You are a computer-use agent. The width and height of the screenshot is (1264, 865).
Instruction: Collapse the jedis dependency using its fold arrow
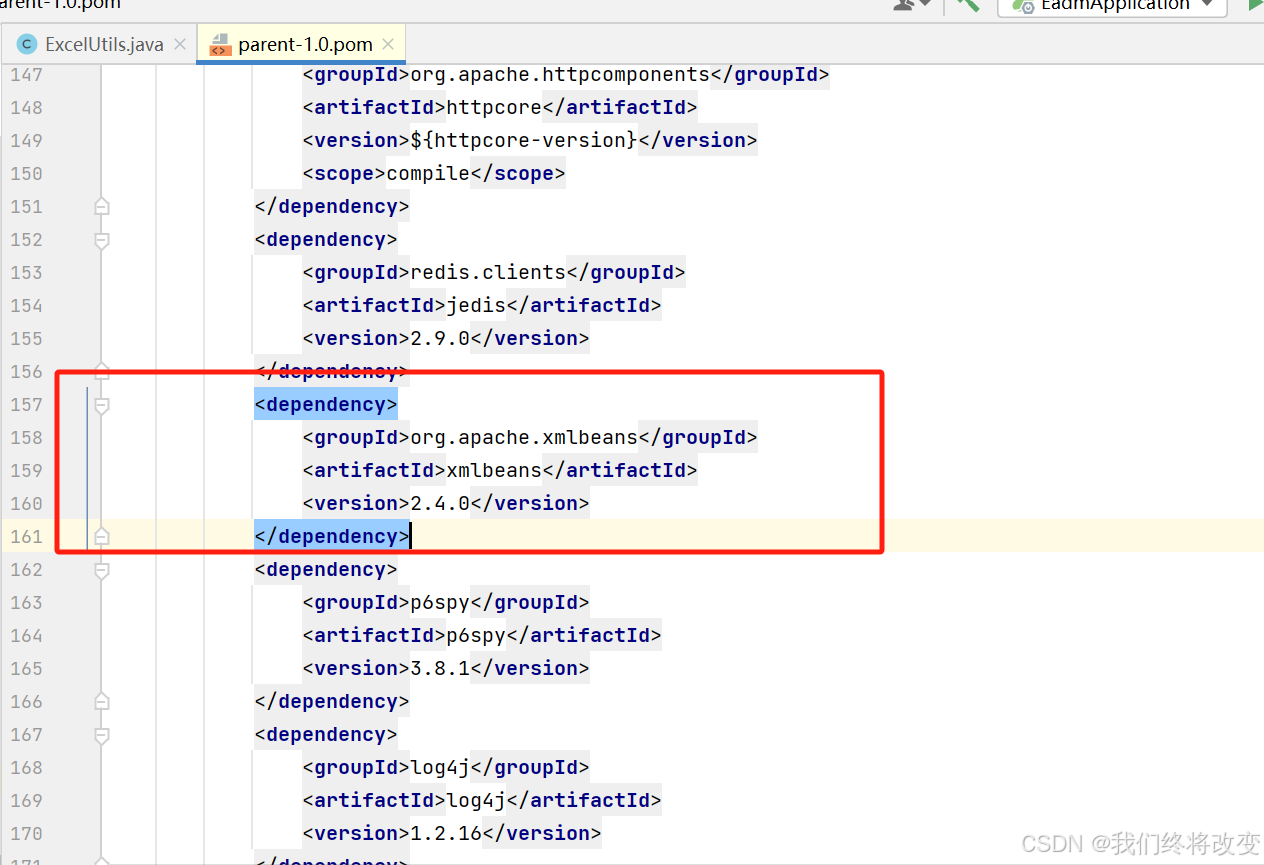click(101, 240)
